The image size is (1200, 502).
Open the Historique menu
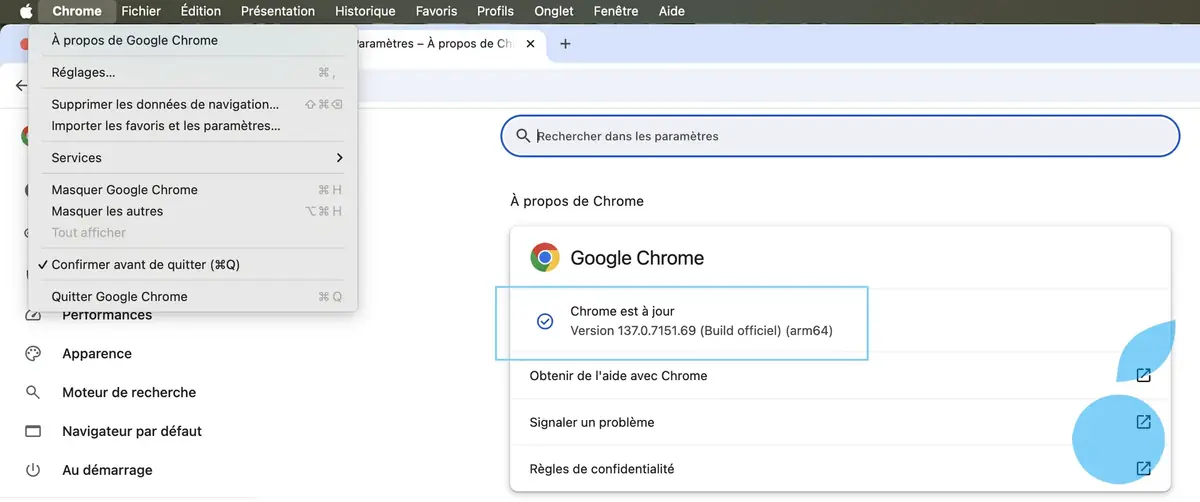(x=365, y=11)
